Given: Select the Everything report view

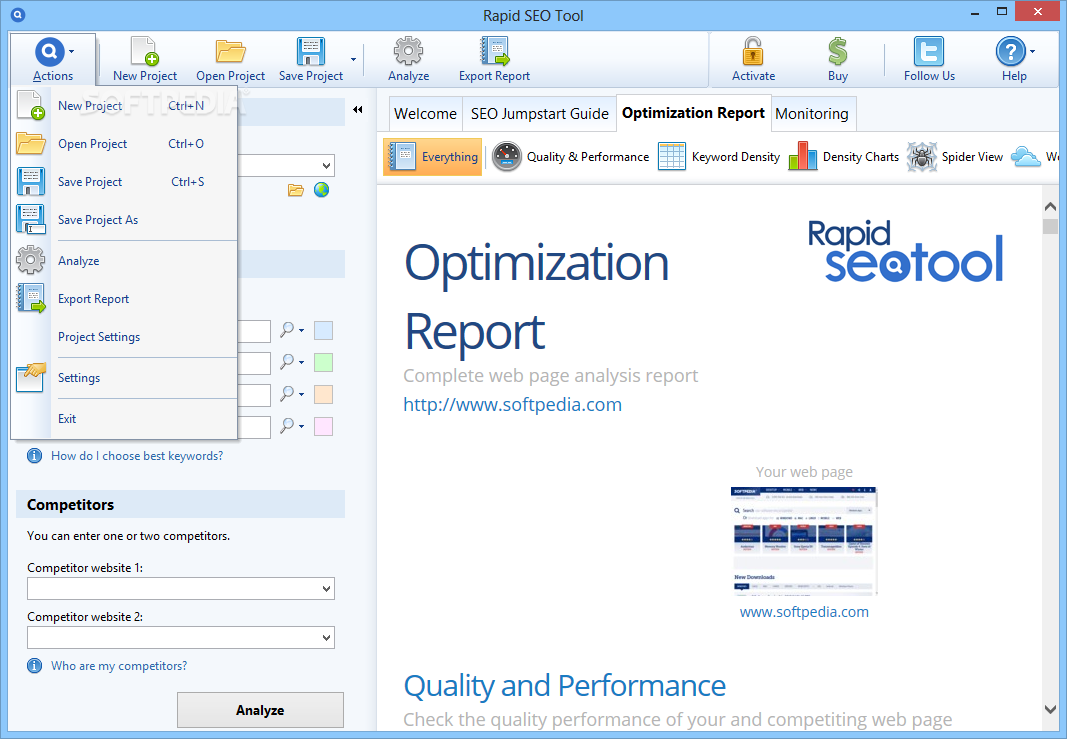Looking at the screenshot, I should click(x=433, y=157).
